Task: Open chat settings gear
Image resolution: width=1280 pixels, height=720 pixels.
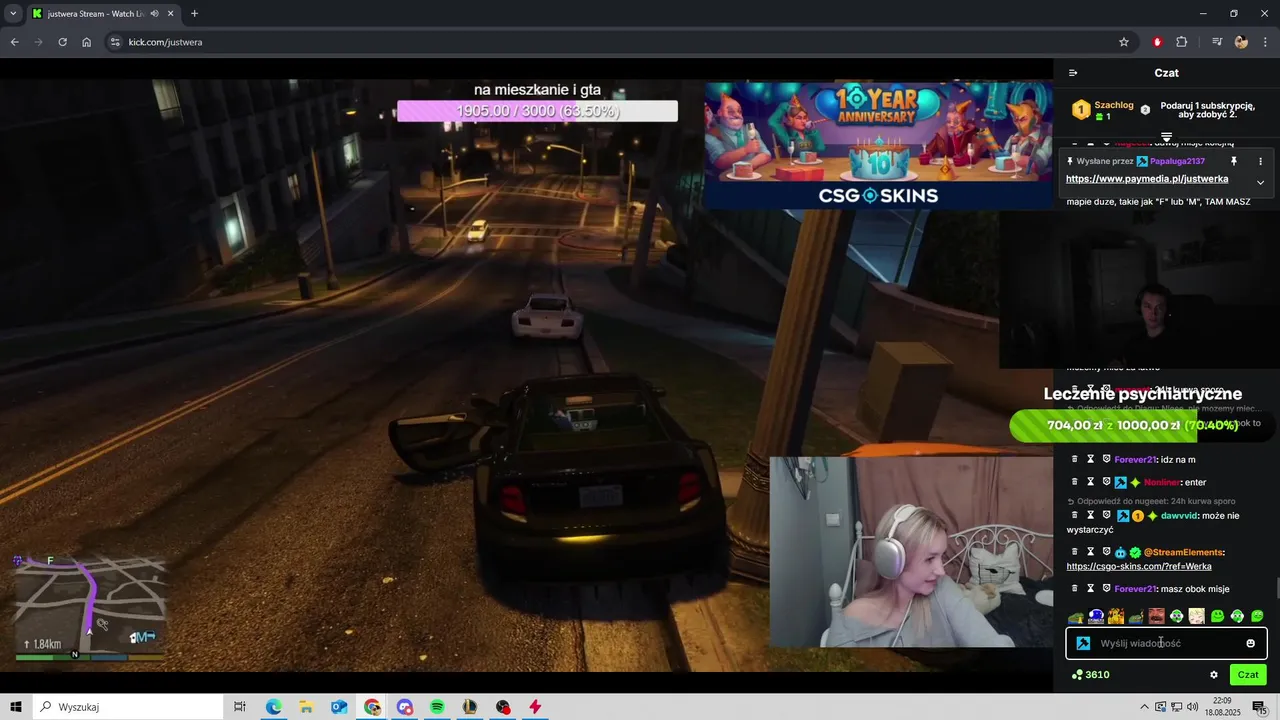Action: 1214,675
